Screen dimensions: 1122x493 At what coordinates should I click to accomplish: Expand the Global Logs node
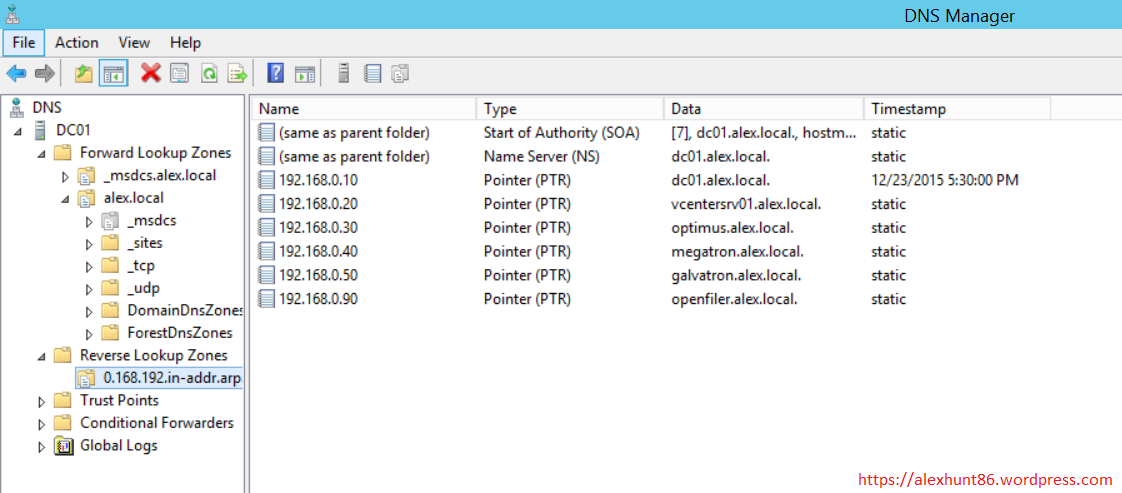42,446
